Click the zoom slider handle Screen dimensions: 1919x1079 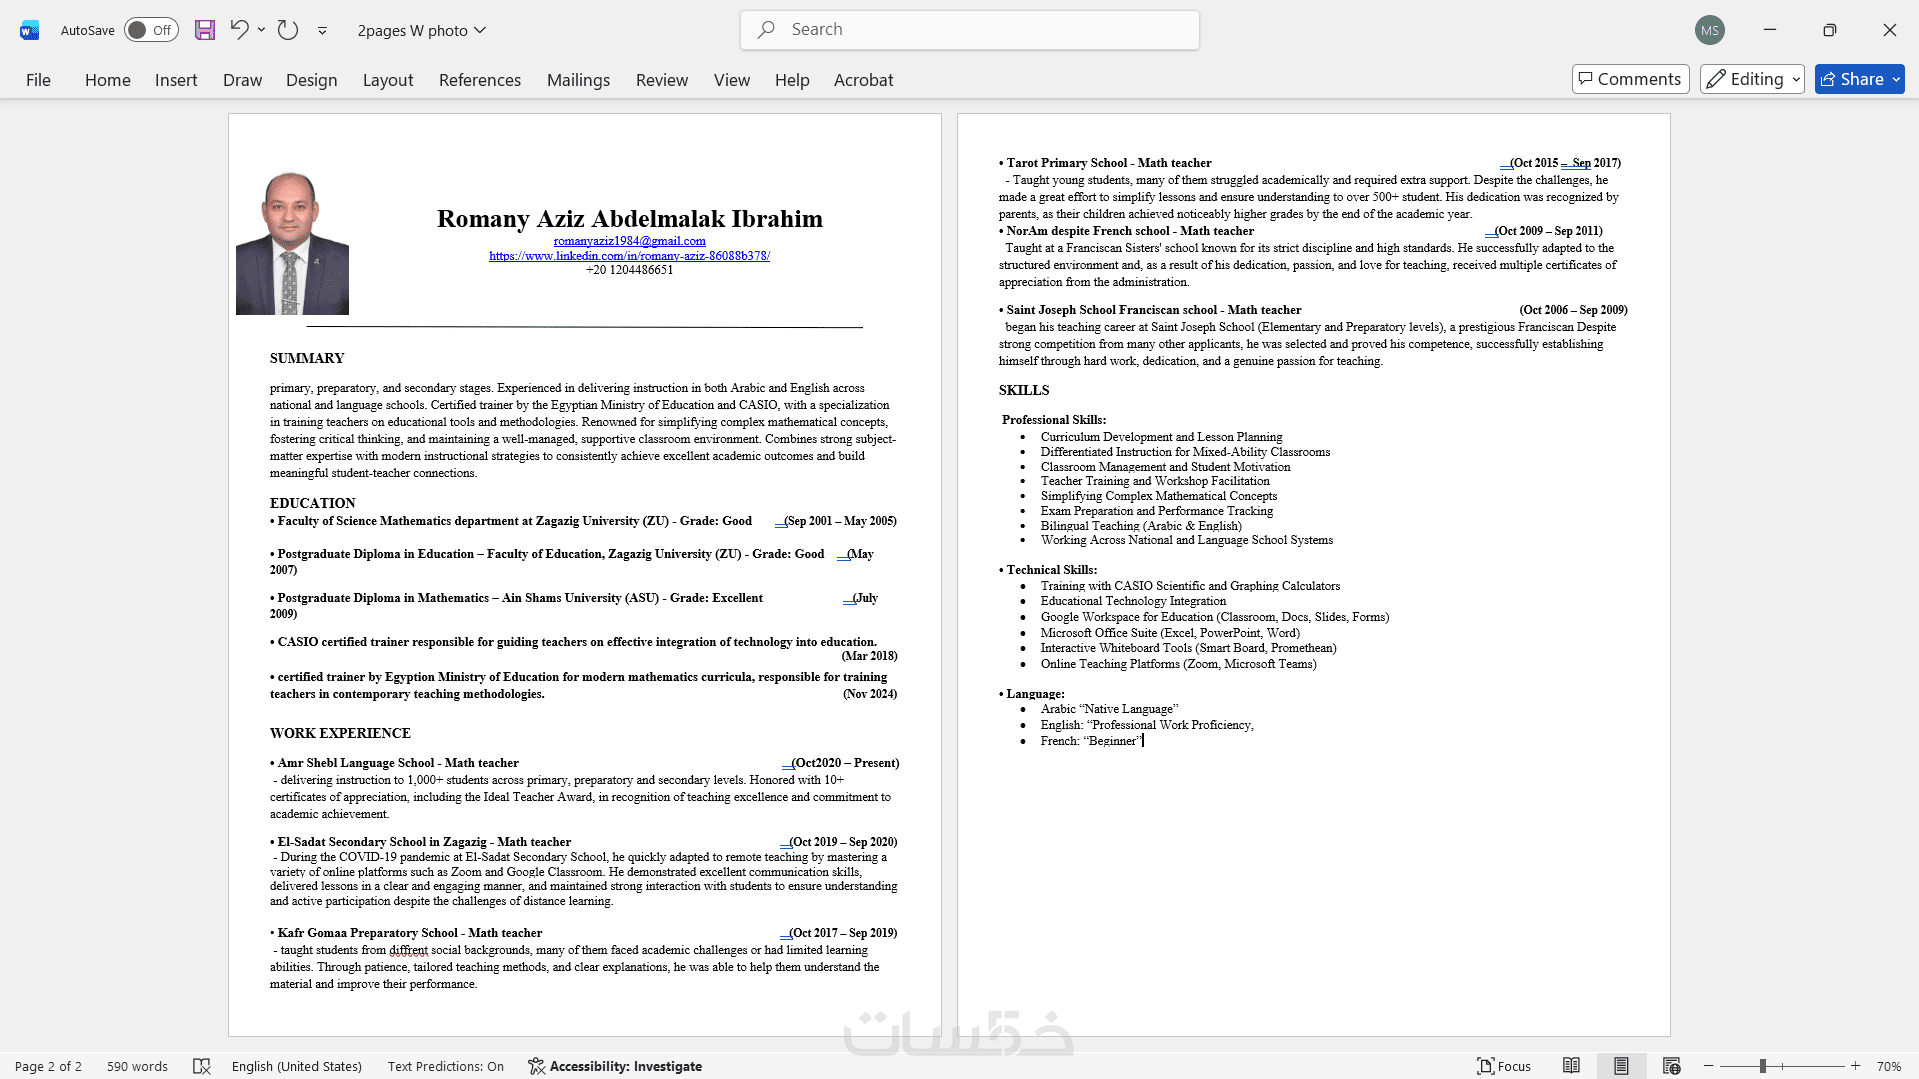point(1763,1066)
